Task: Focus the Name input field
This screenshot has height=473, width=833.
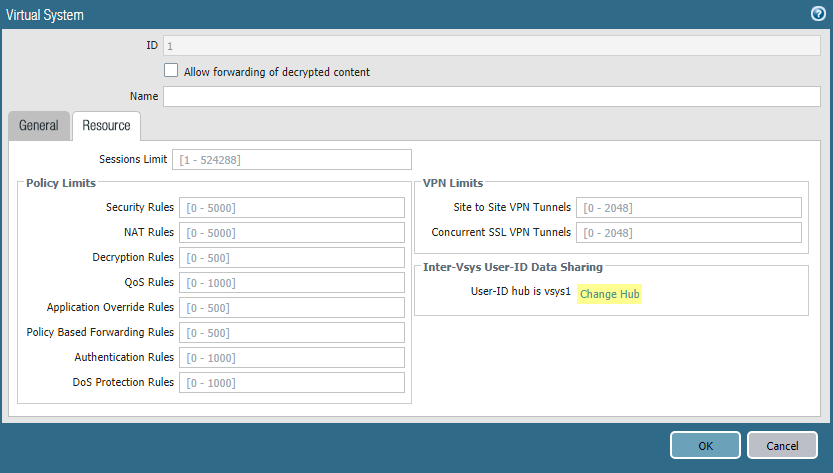Action: pos(491,97)
